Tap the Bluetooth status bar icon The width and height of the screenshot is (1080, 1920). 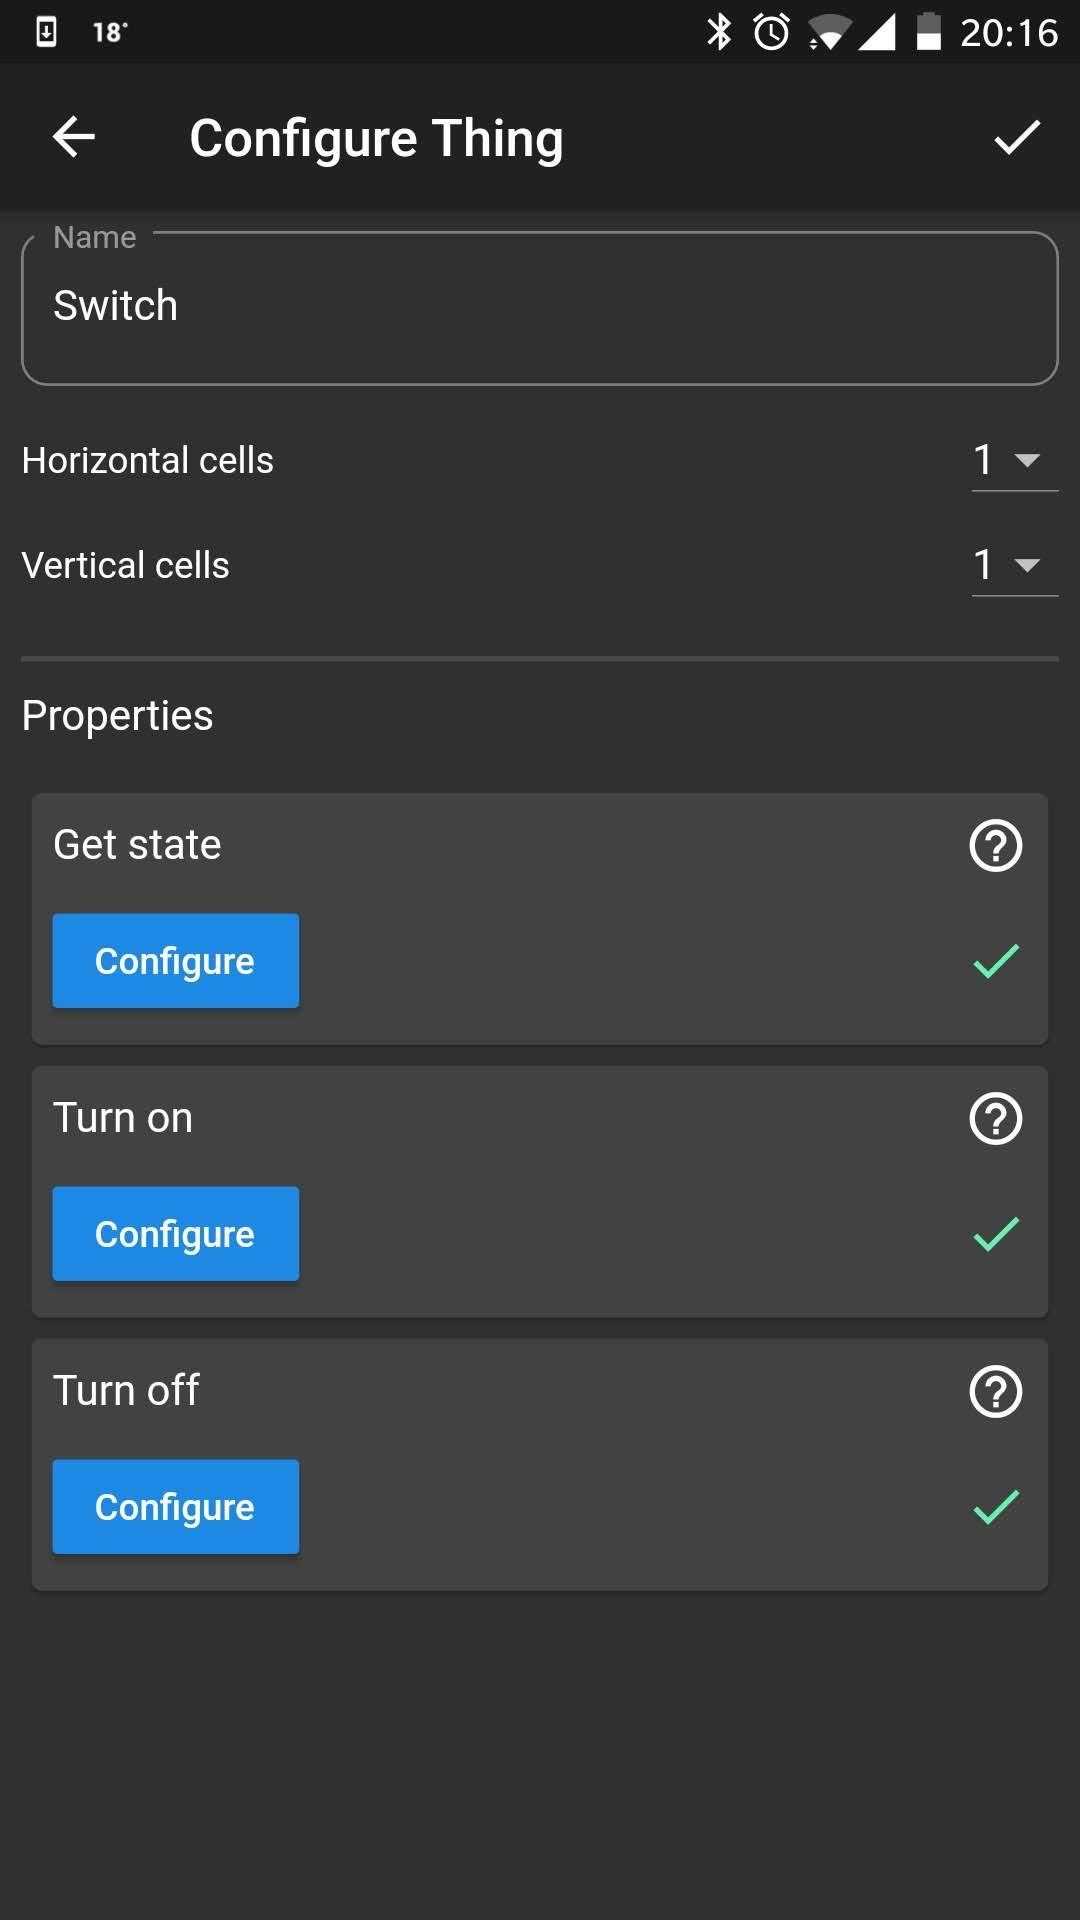[719, 32]
